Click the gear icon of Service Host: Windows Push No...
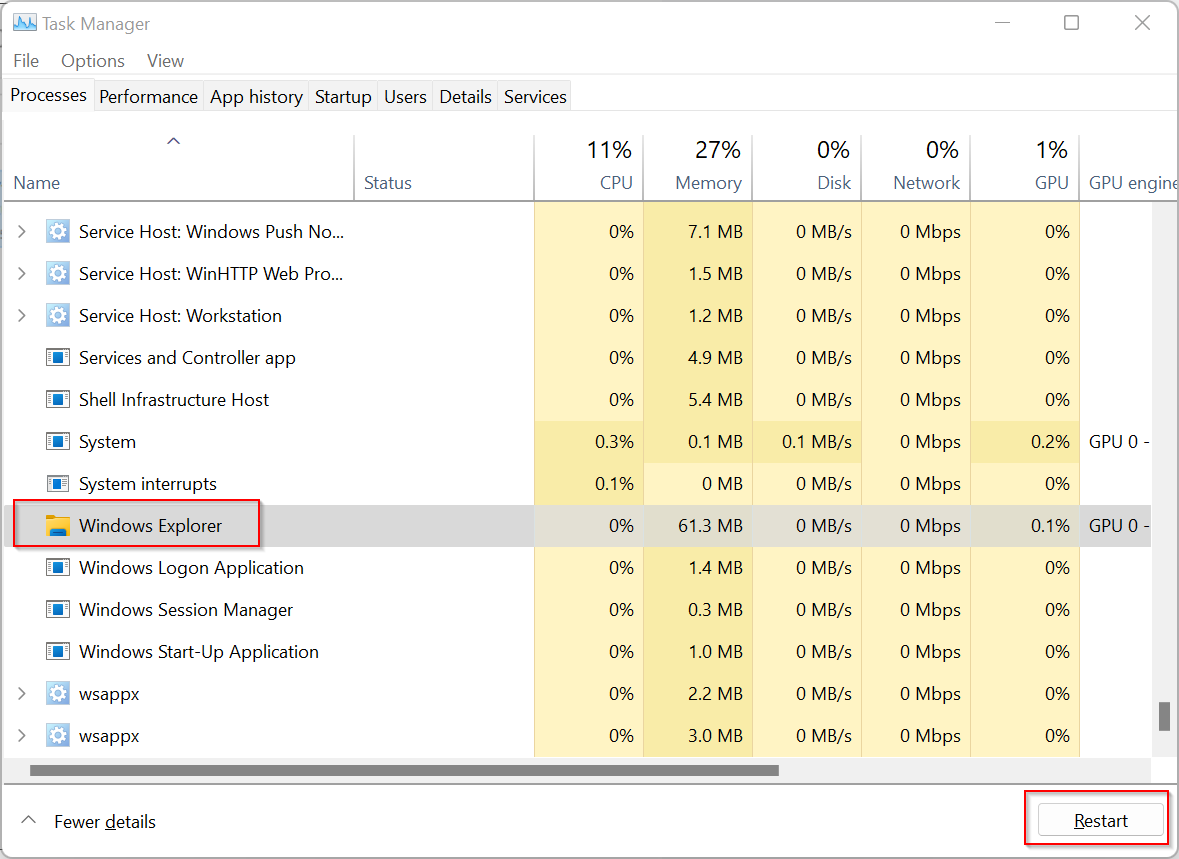Viewport: 1179px width, 859px height. tap(58, 232)
